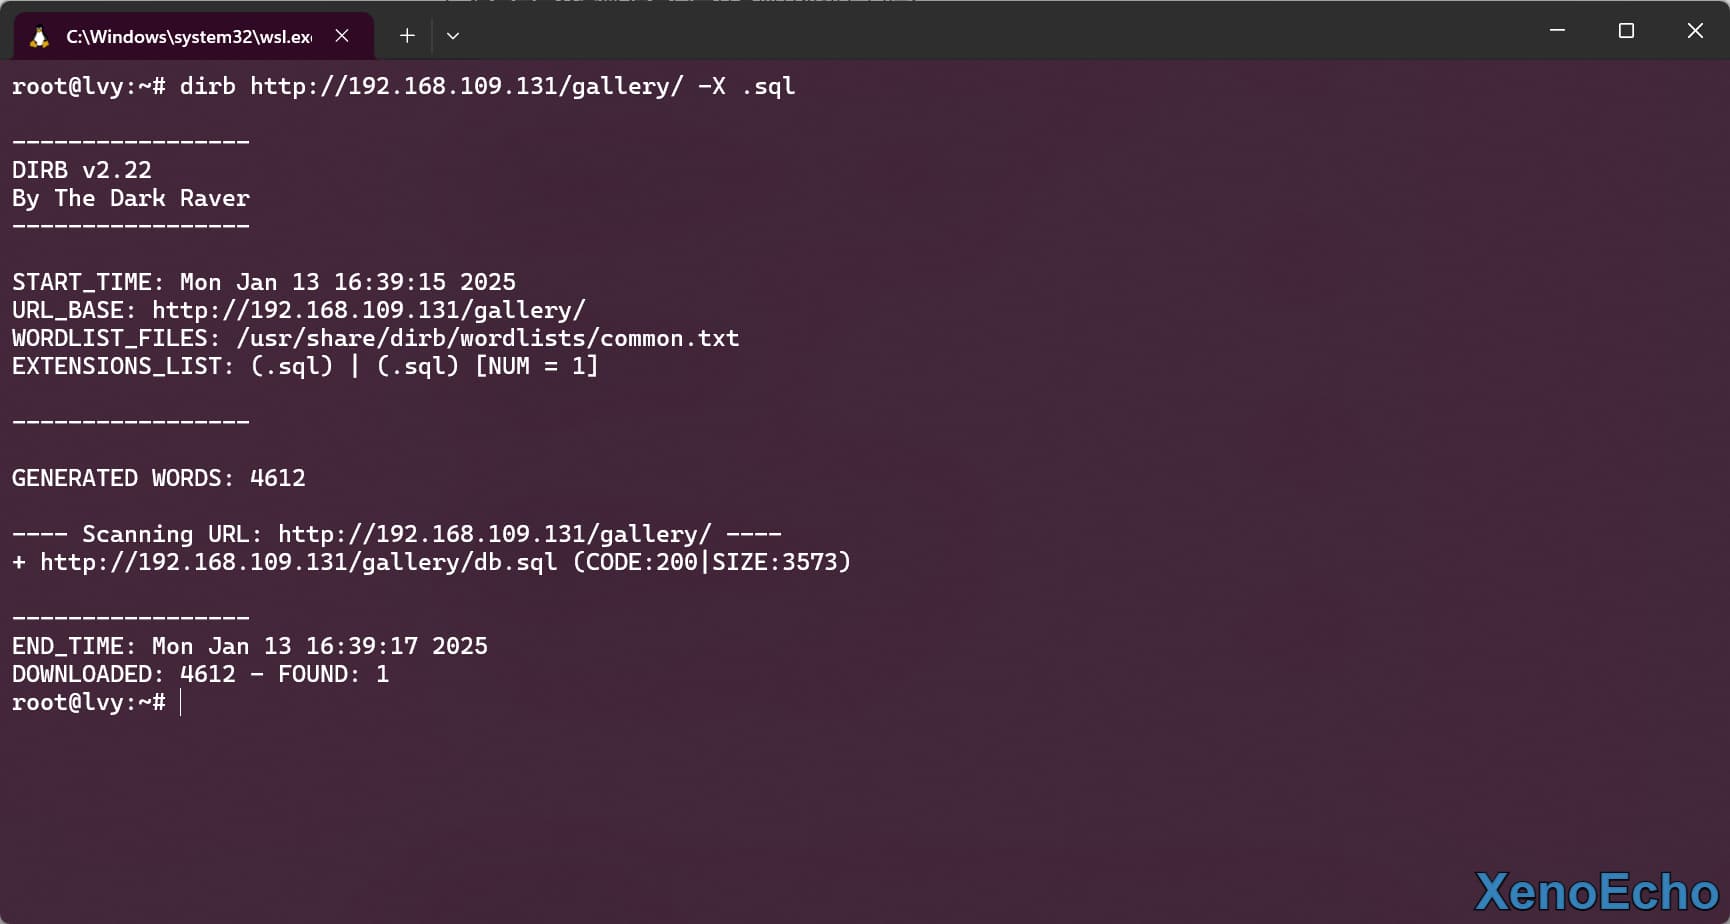The image size is (1730, 924).
Task: Expand the new tab profile dropdown chevron
Action: [453, 36]
